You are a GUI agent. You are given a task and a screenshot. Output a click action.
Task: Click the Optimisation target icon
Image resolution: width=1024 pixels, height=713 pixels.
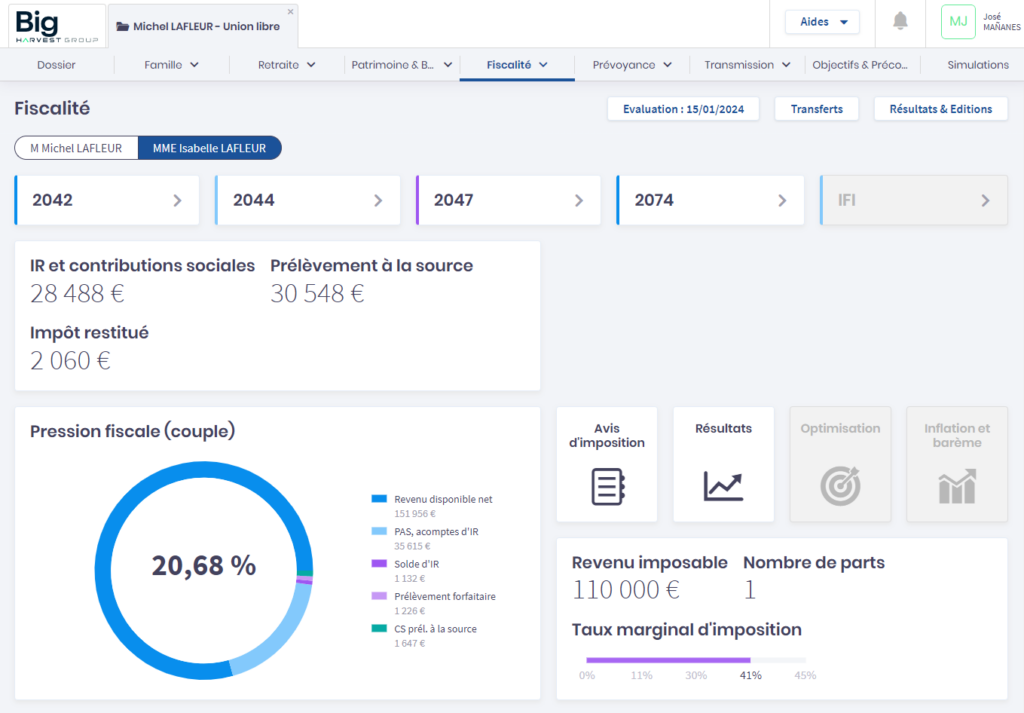[840, 485]
